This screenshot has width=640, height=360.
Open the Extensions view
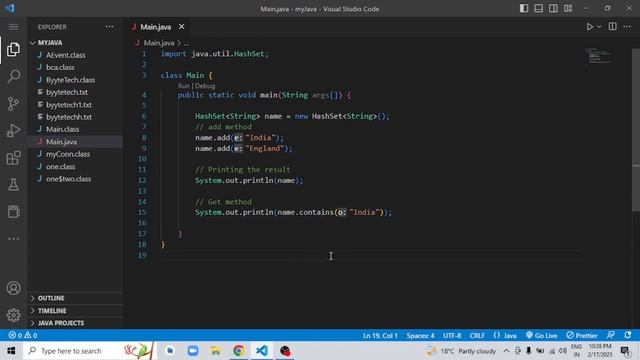[13, 158]
